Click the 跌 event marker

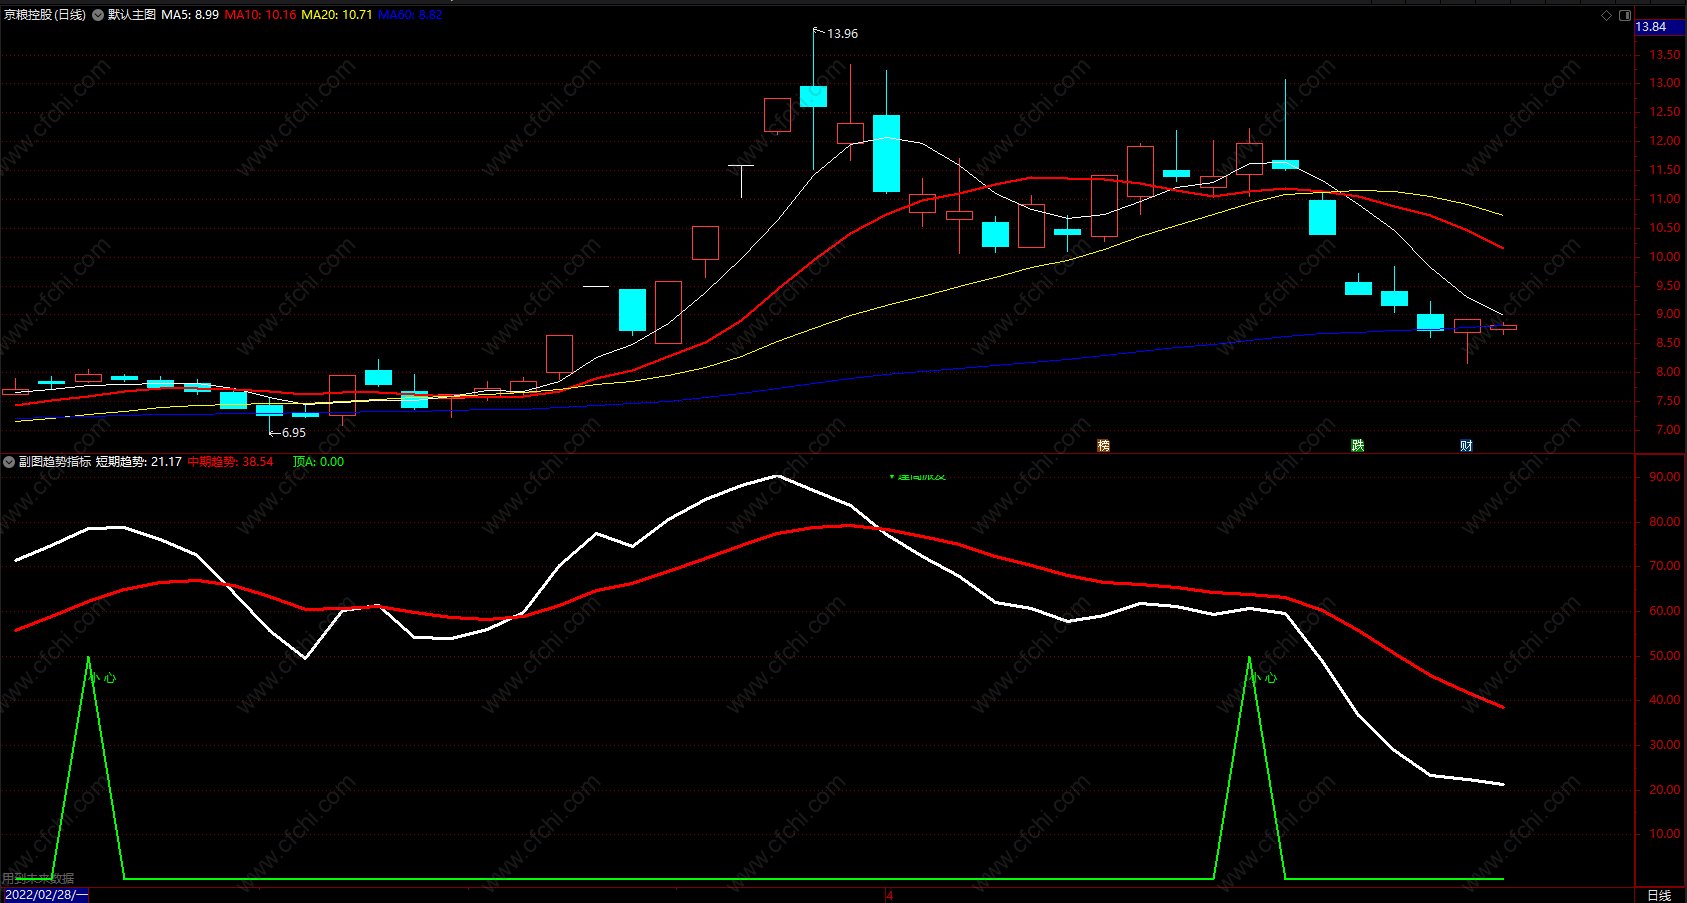[x=1358, y=446]
